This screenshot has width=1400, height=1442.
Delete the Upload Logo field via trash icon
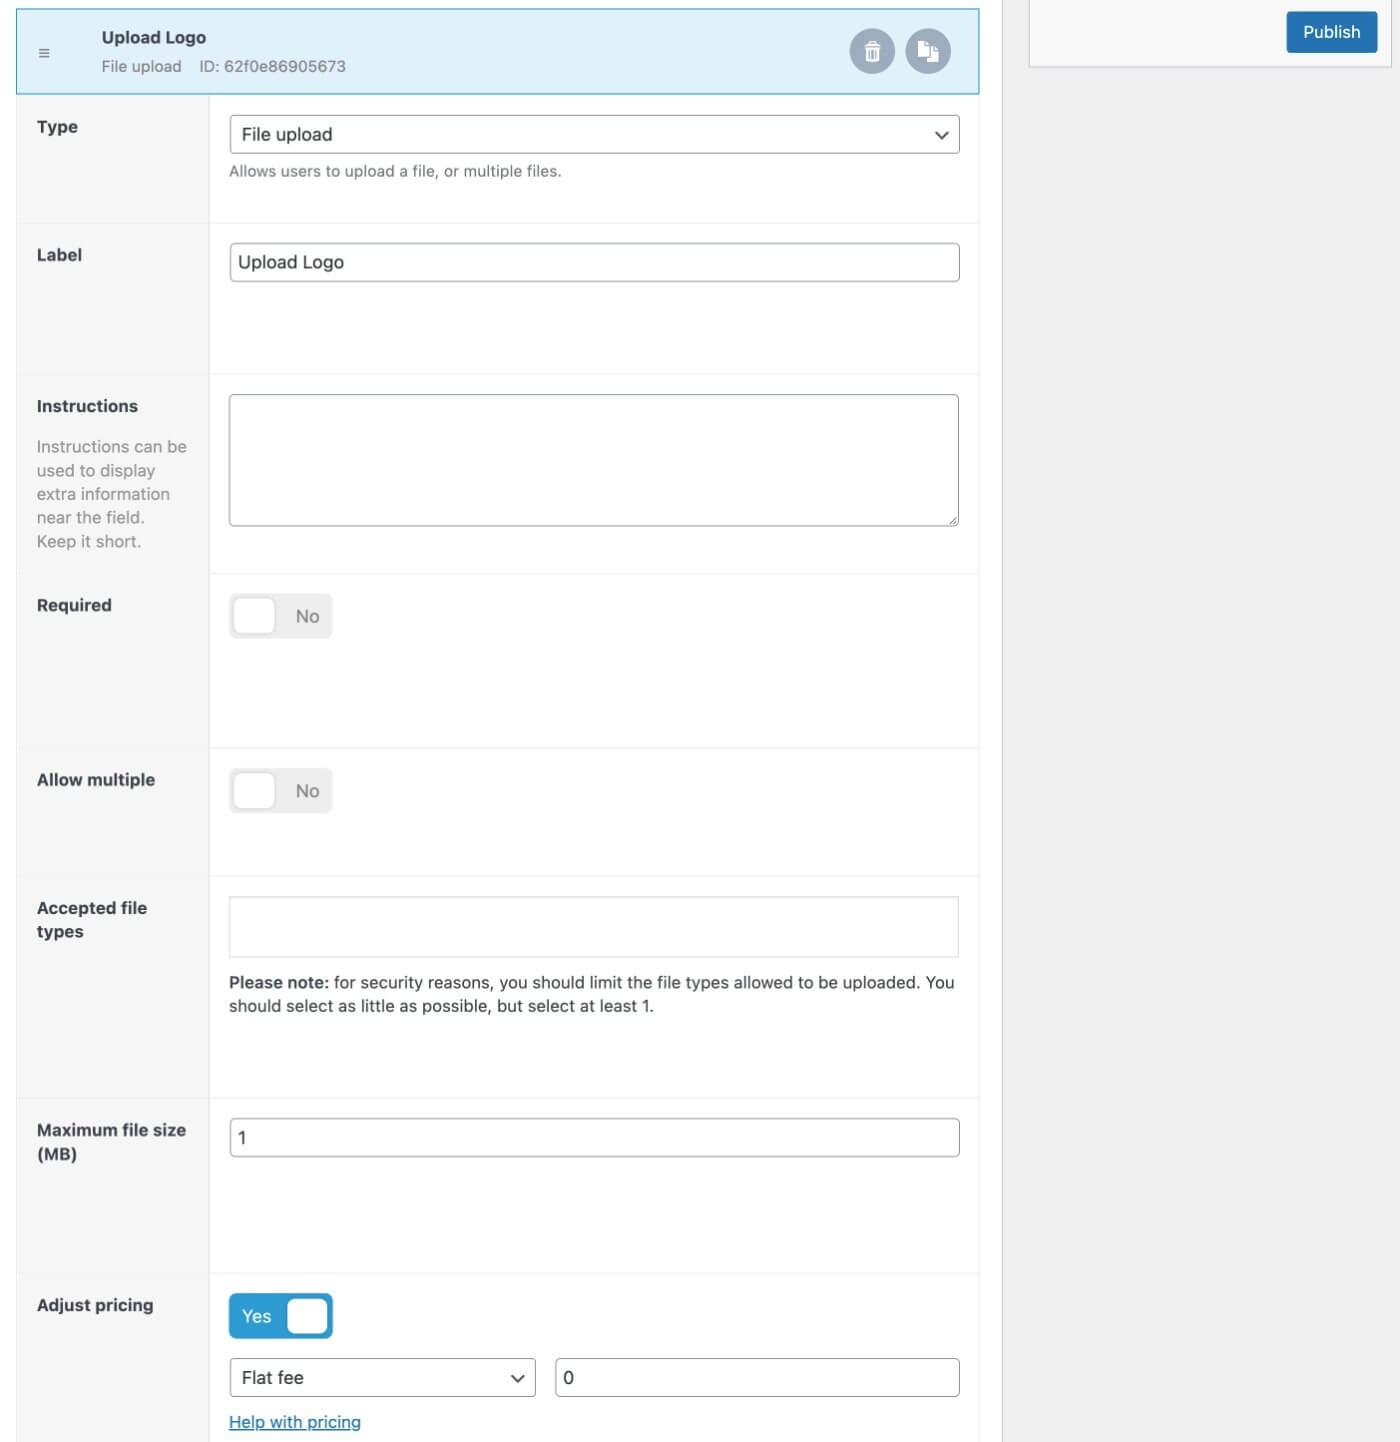[872, 51]
